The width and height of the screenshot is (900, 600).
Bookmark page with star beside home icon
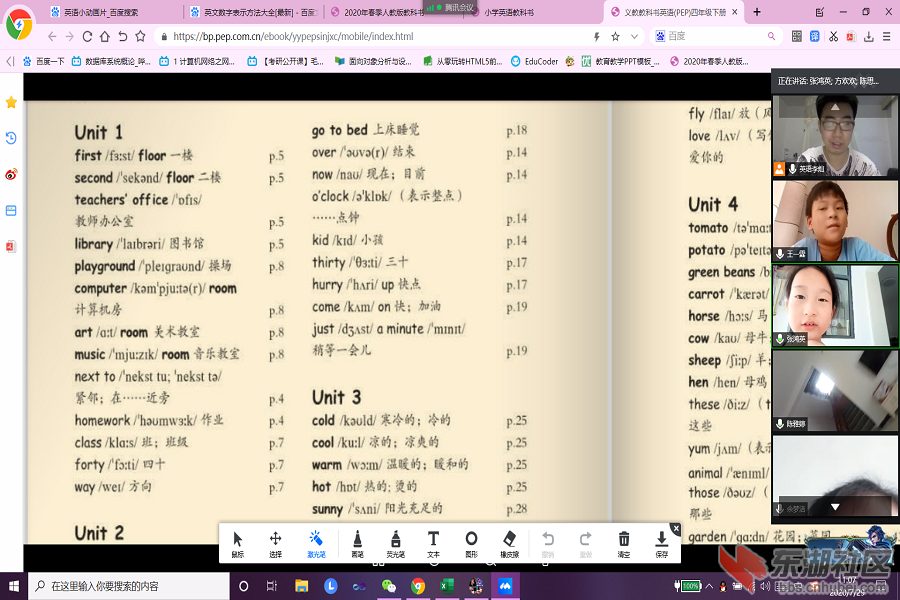pos(140,36)
